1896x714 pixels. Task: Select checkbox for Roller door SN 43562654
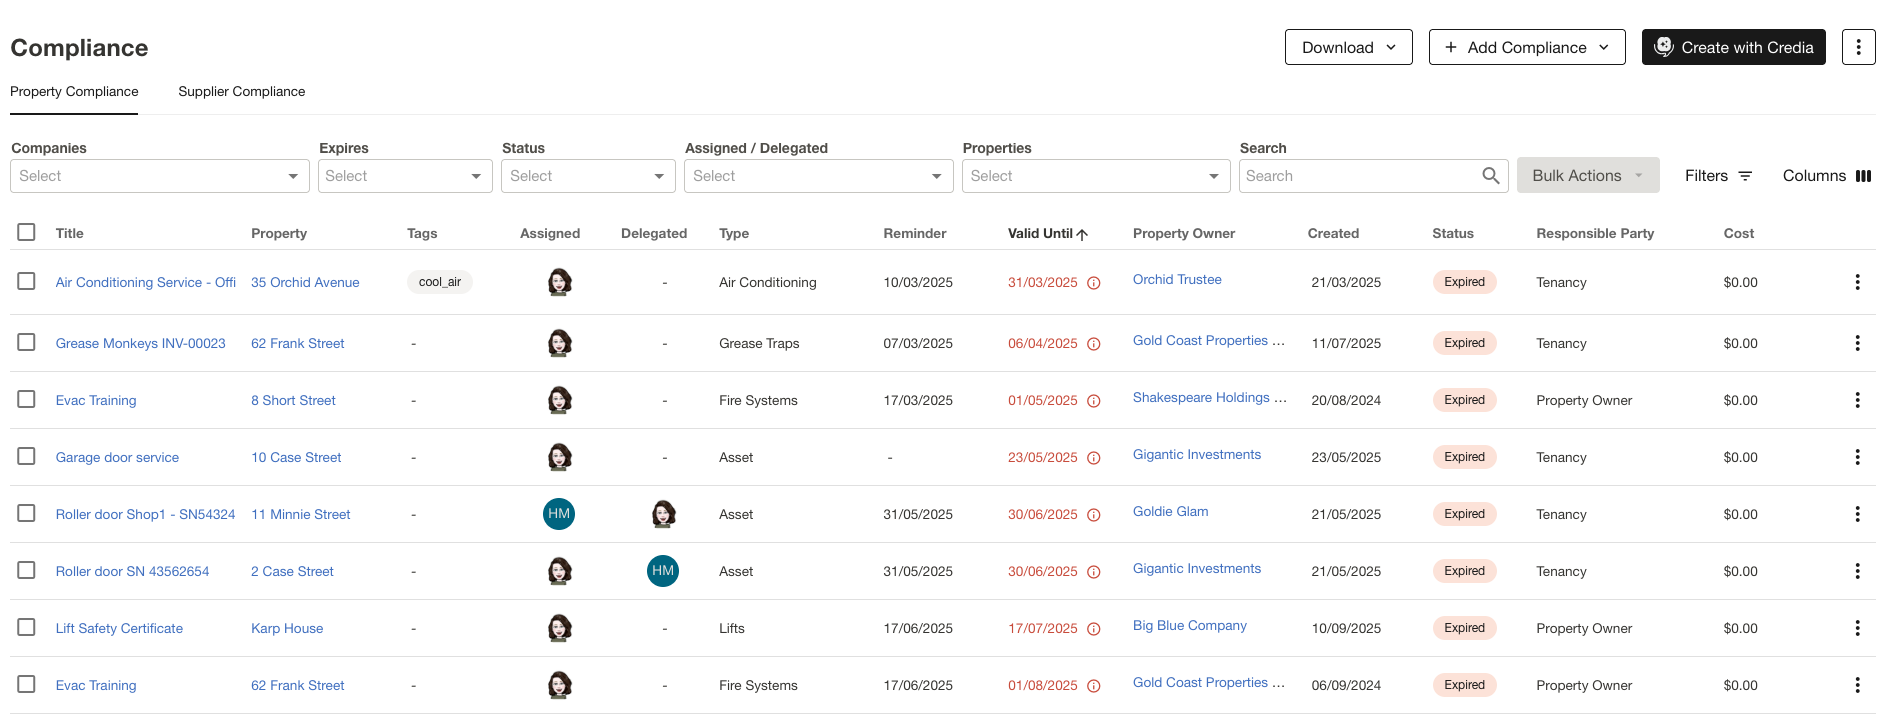point(27,570)
